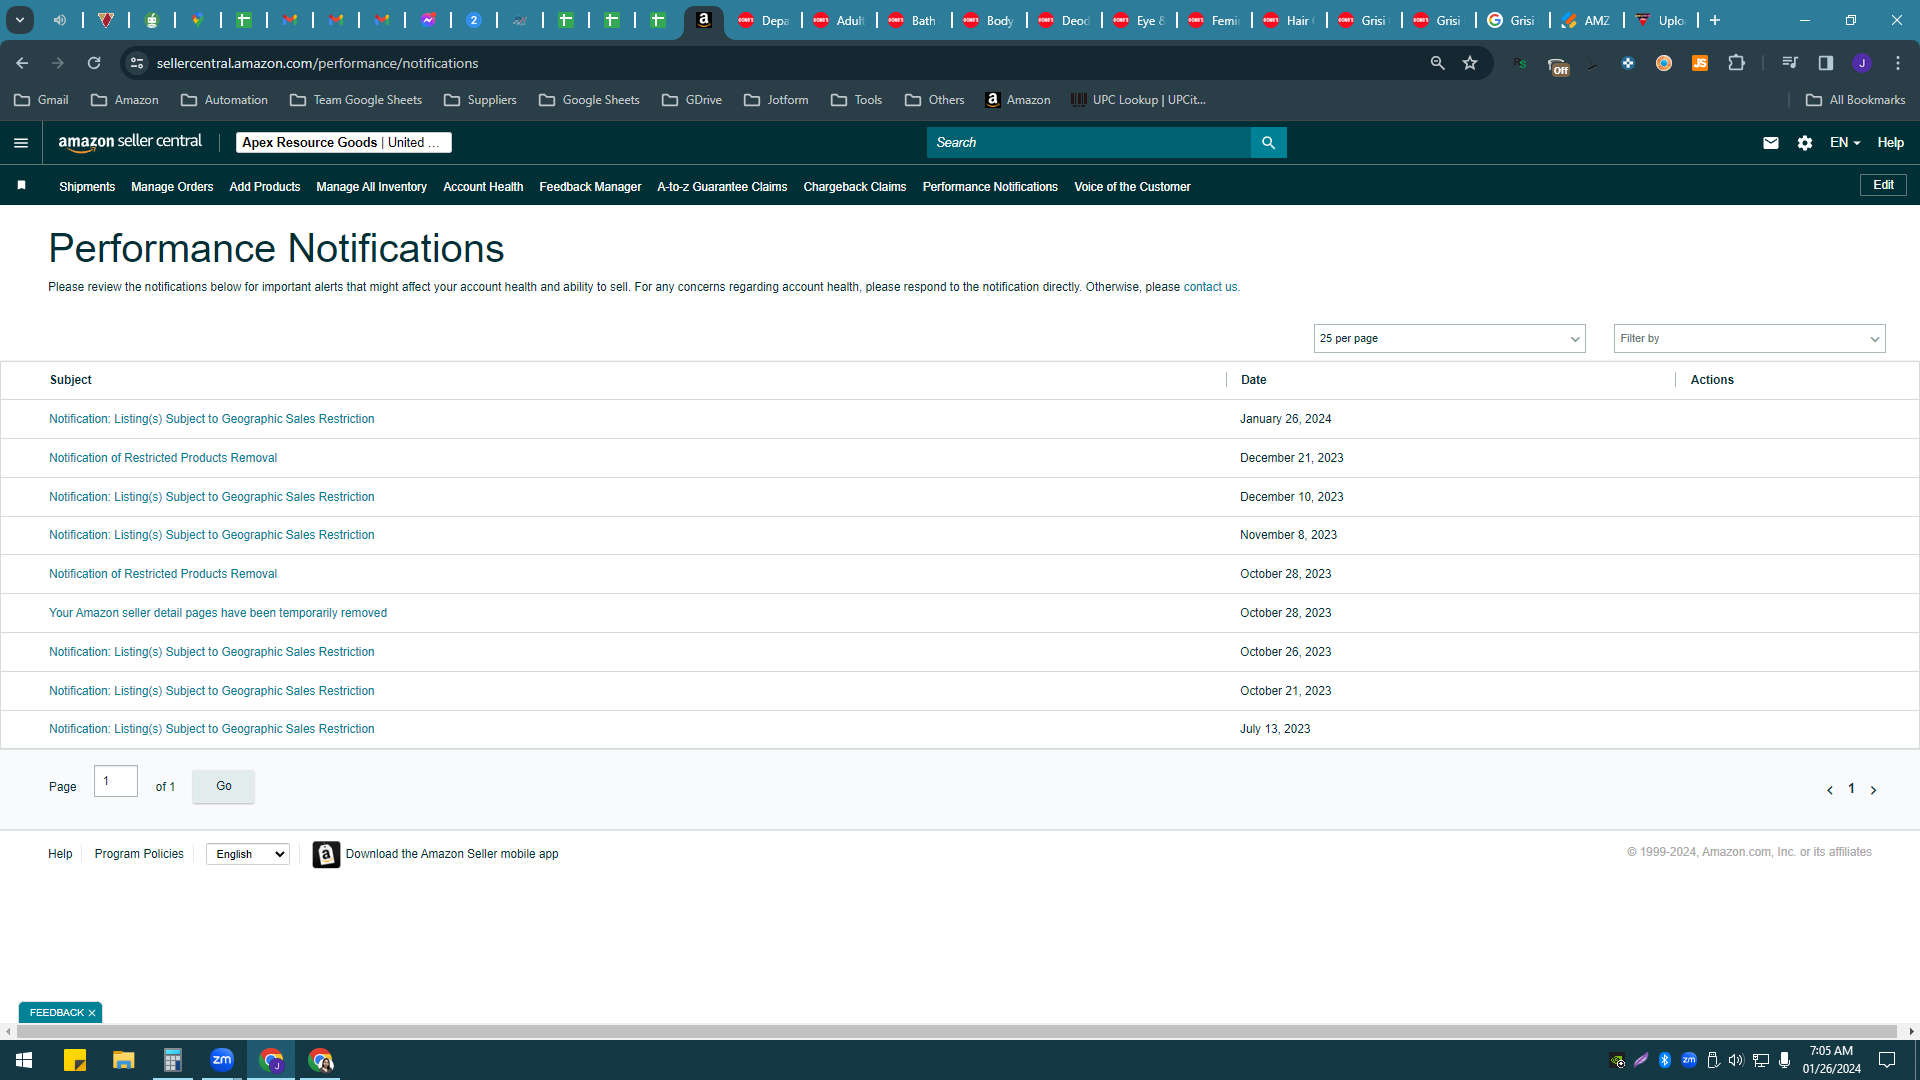Open Feedback Manager

(x=590, y=187)
